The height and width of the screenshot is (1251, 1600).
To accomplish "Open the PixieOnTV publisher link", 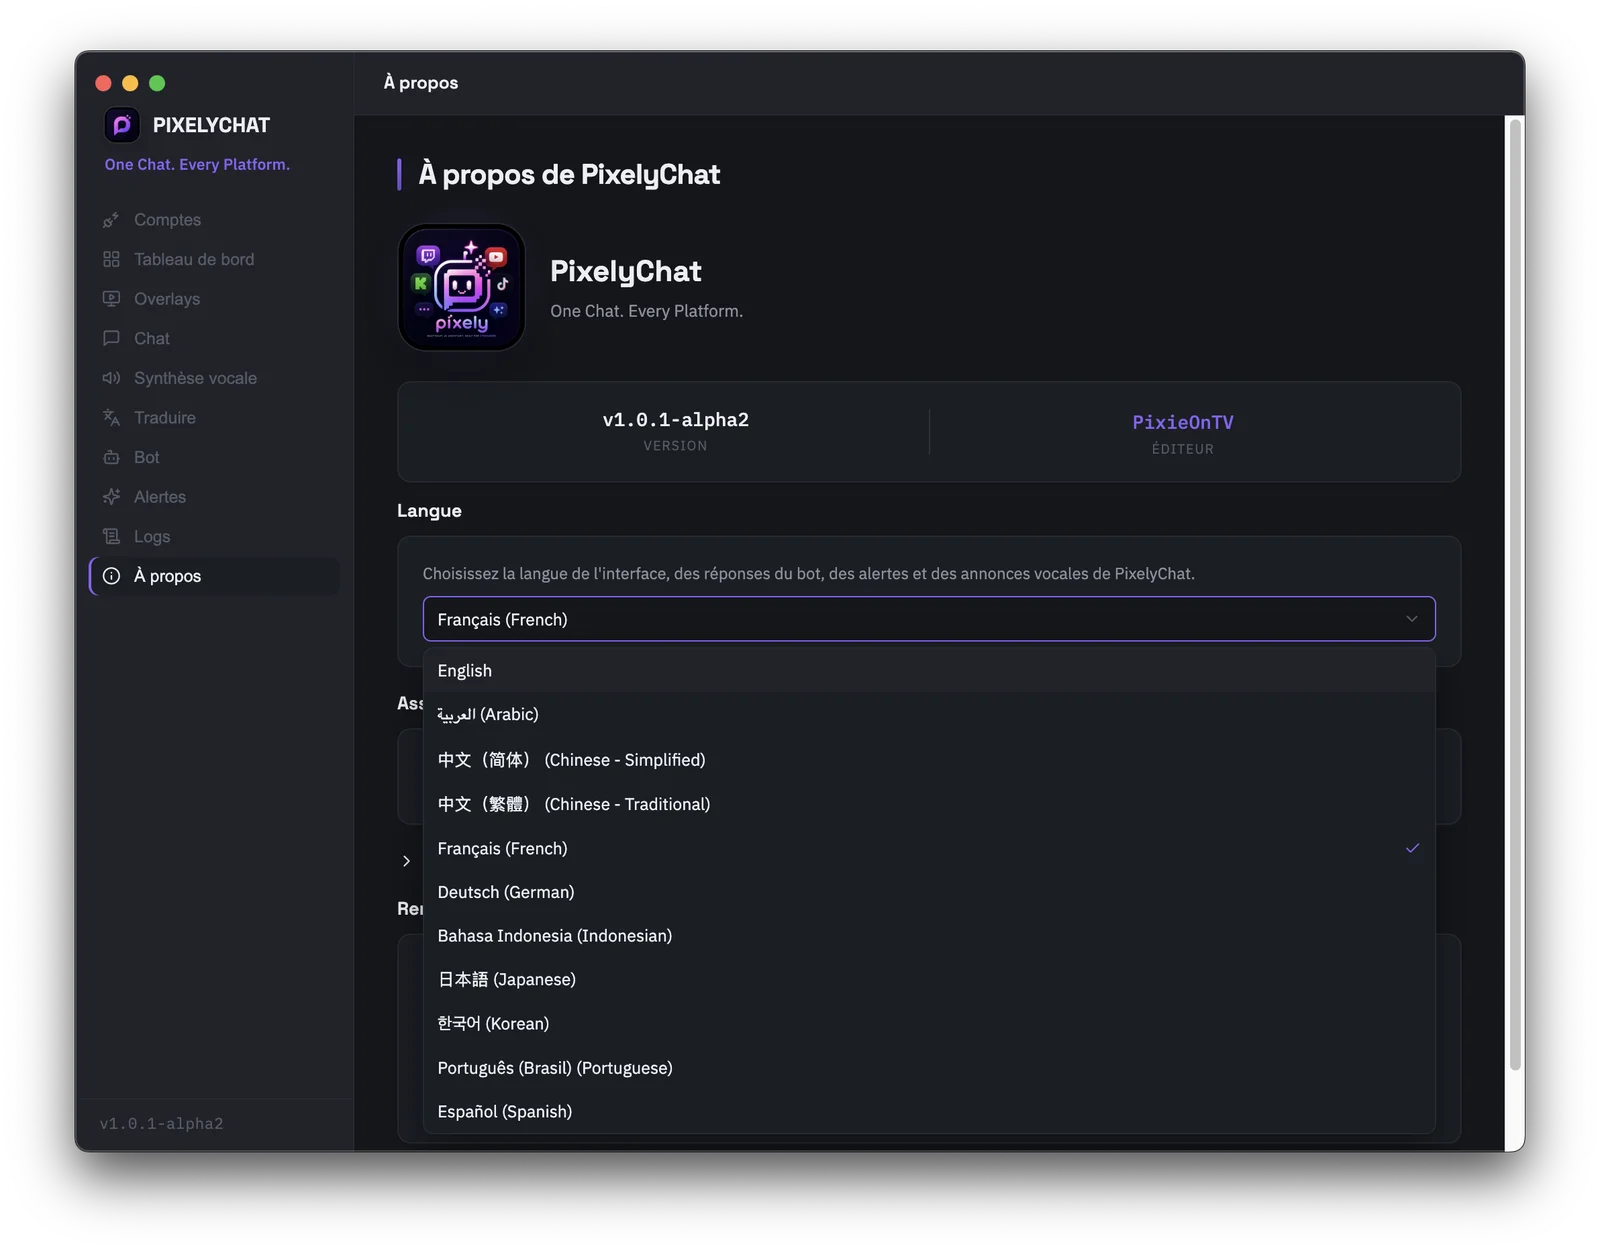I will (x=1182, y=422).
